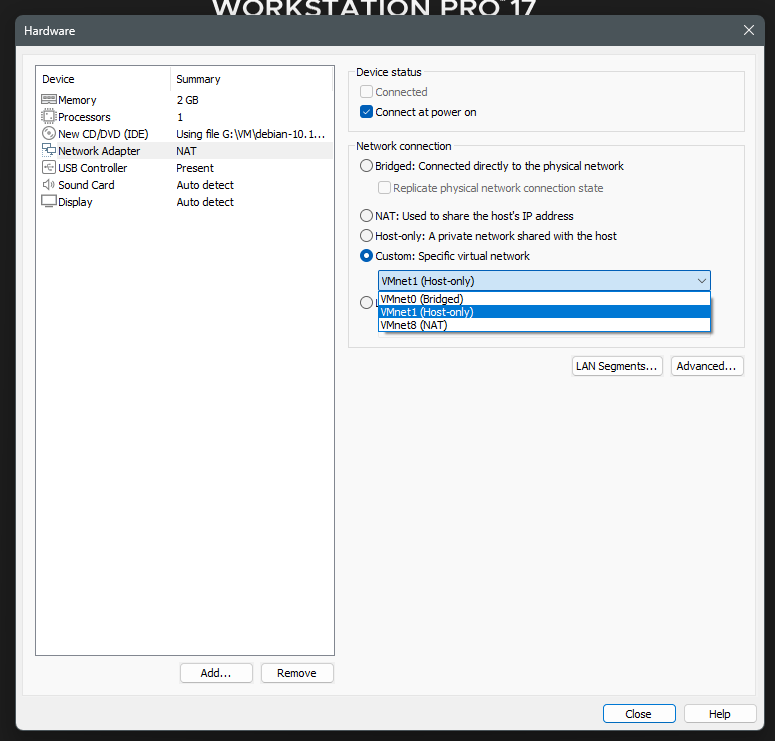Click the processor count summary value 1

pyautogui.click(x=180, y=117)
